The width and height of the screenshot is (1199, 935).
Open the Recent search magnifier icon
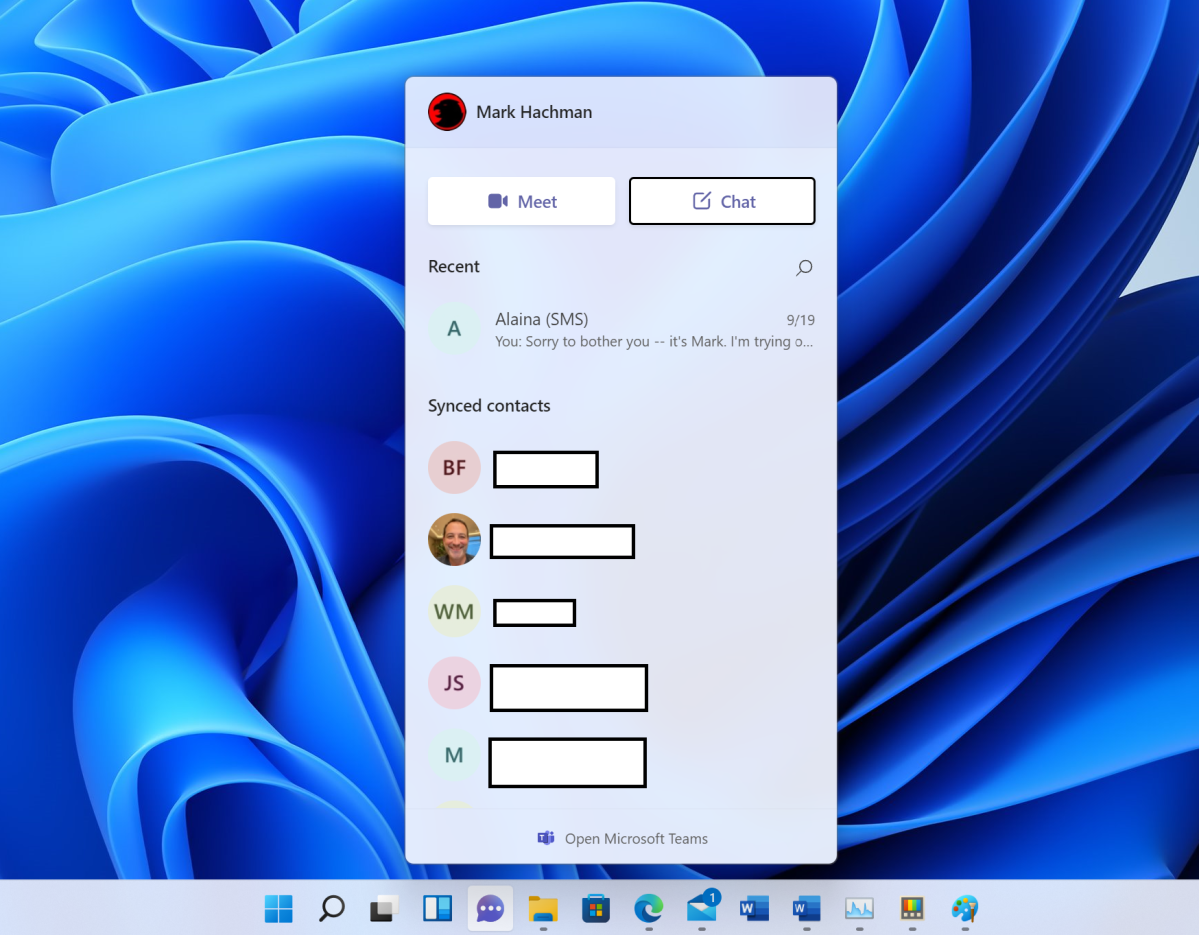coord(804,267)
